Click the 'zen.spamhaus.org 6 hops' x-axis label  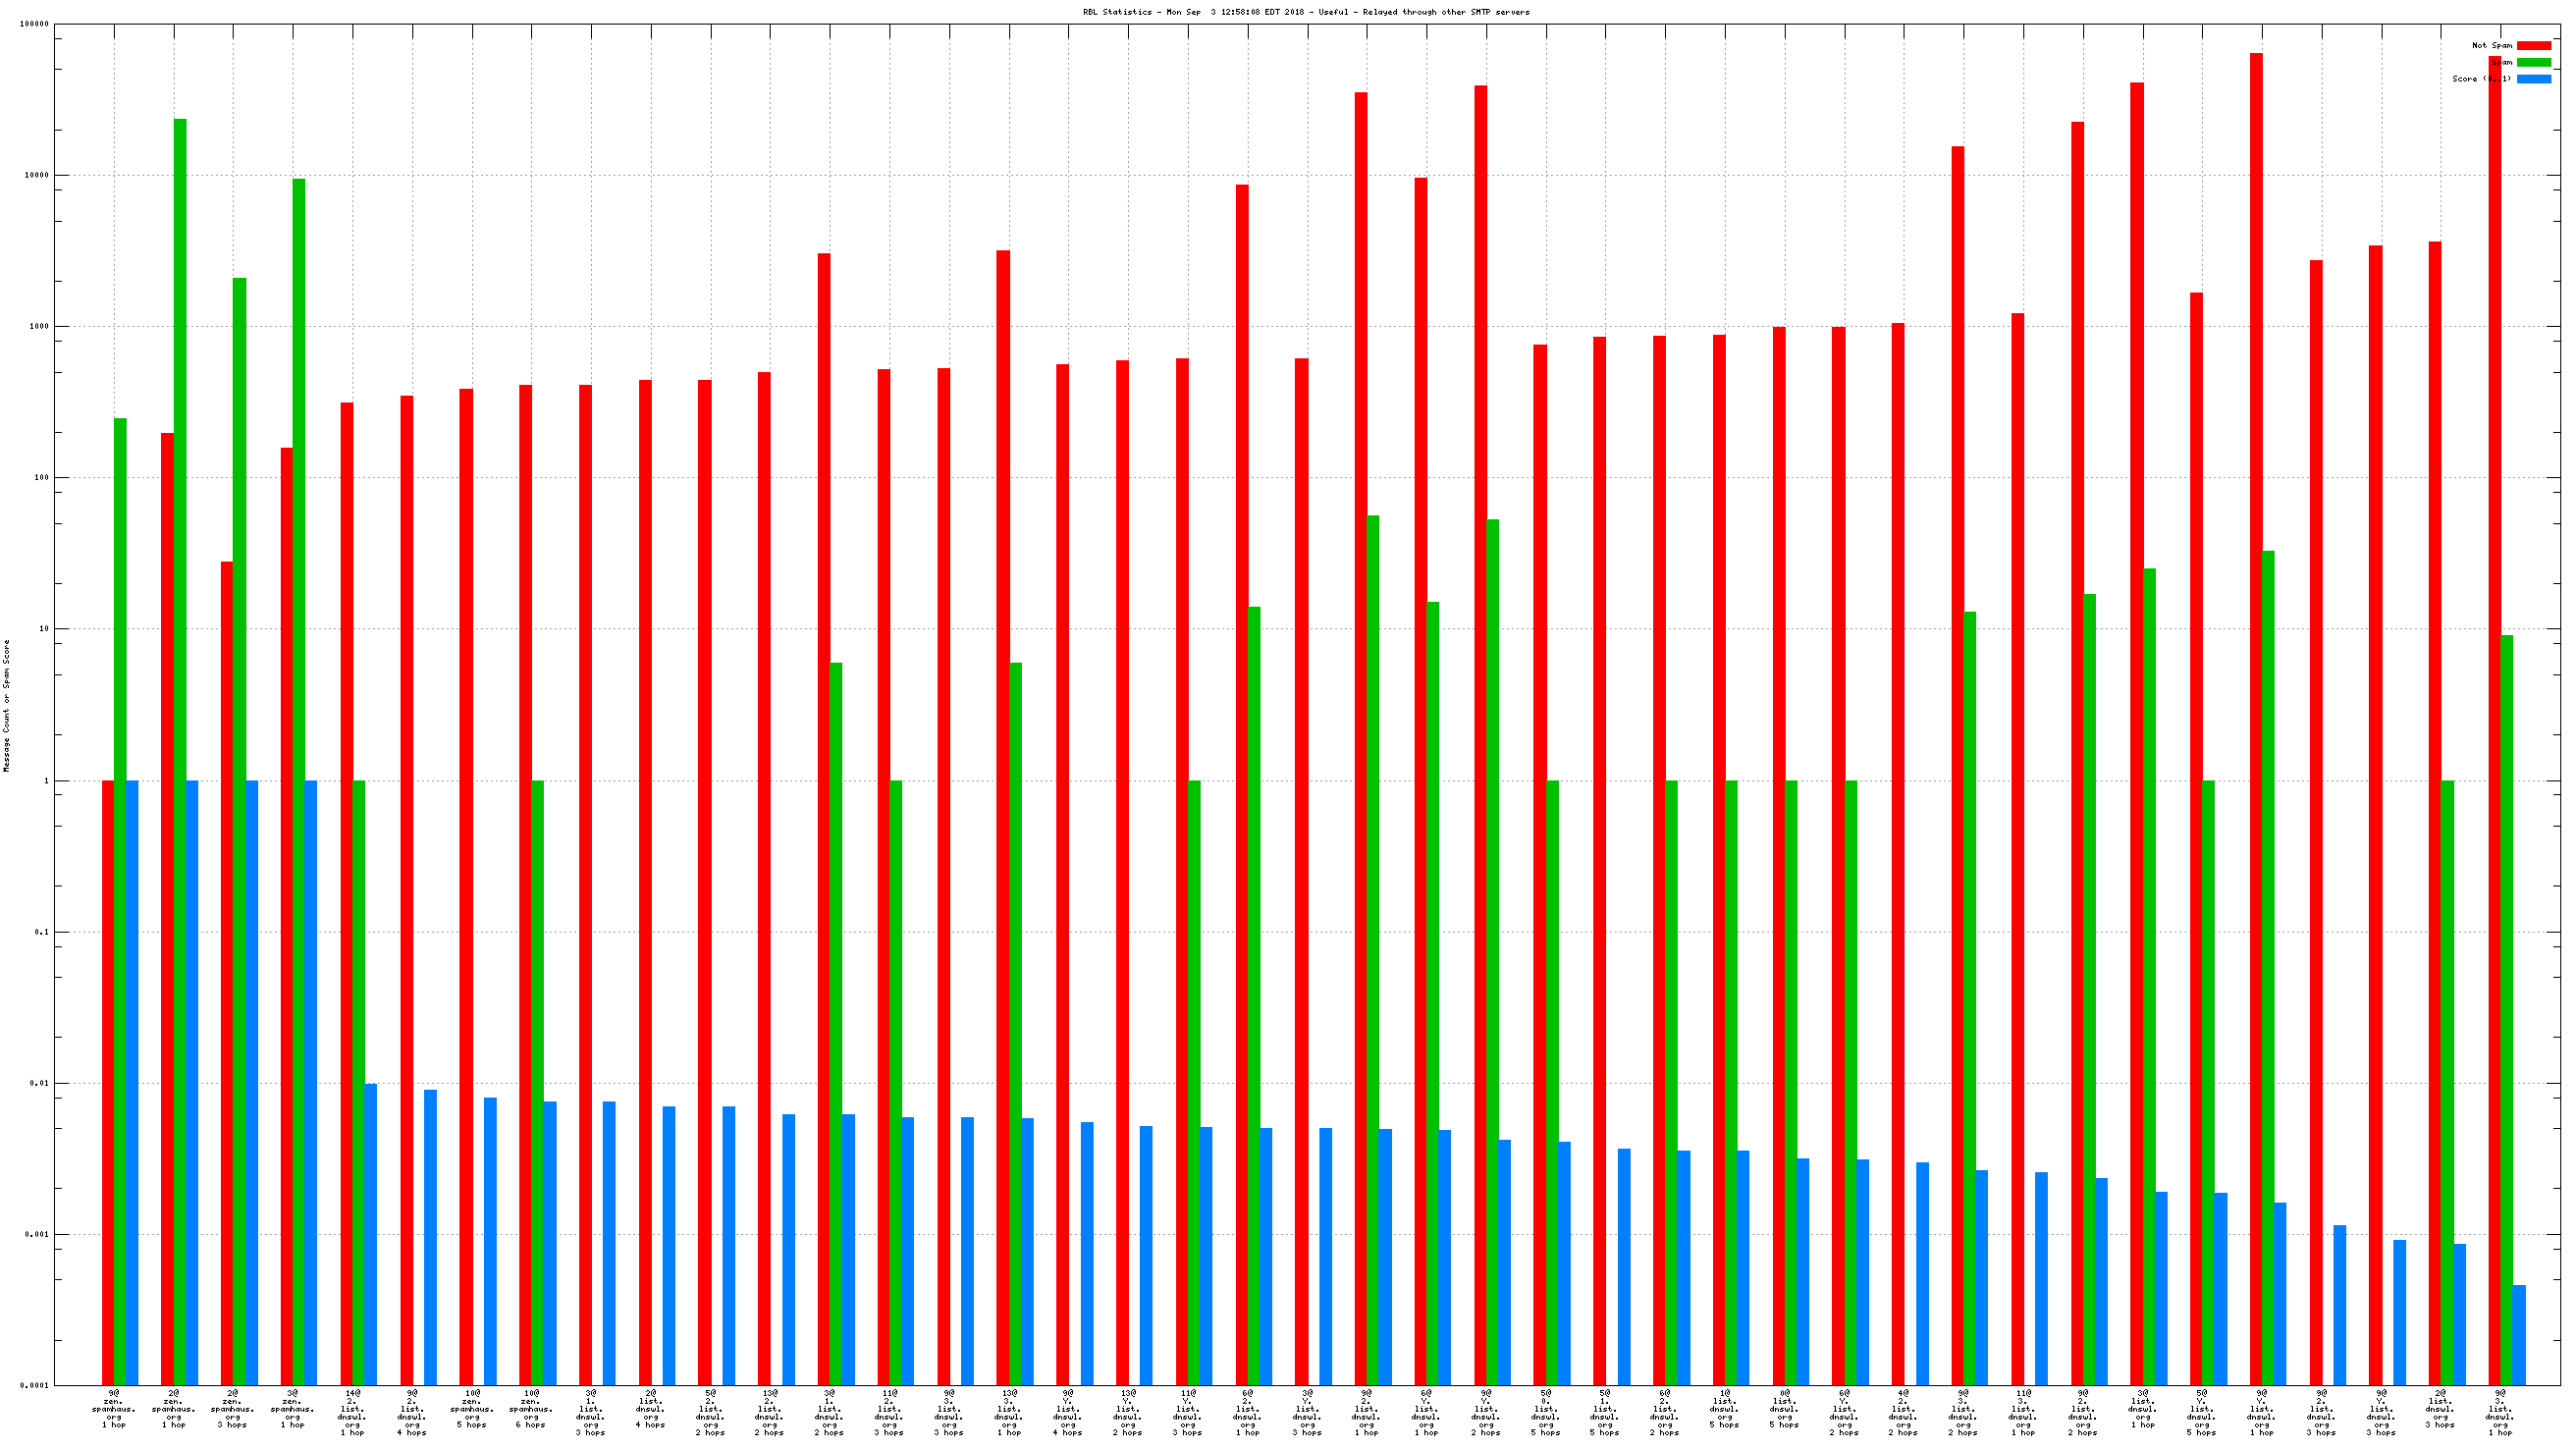pyautogui.click(x=531, y=1412)
